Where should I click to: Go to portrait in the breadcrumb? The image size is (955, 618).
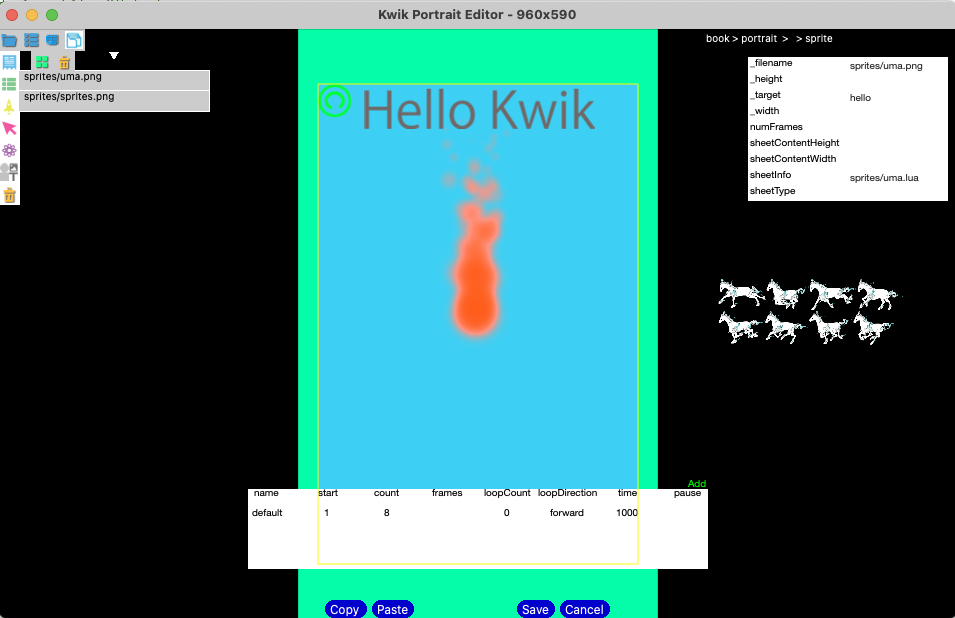tap(759, 38)
